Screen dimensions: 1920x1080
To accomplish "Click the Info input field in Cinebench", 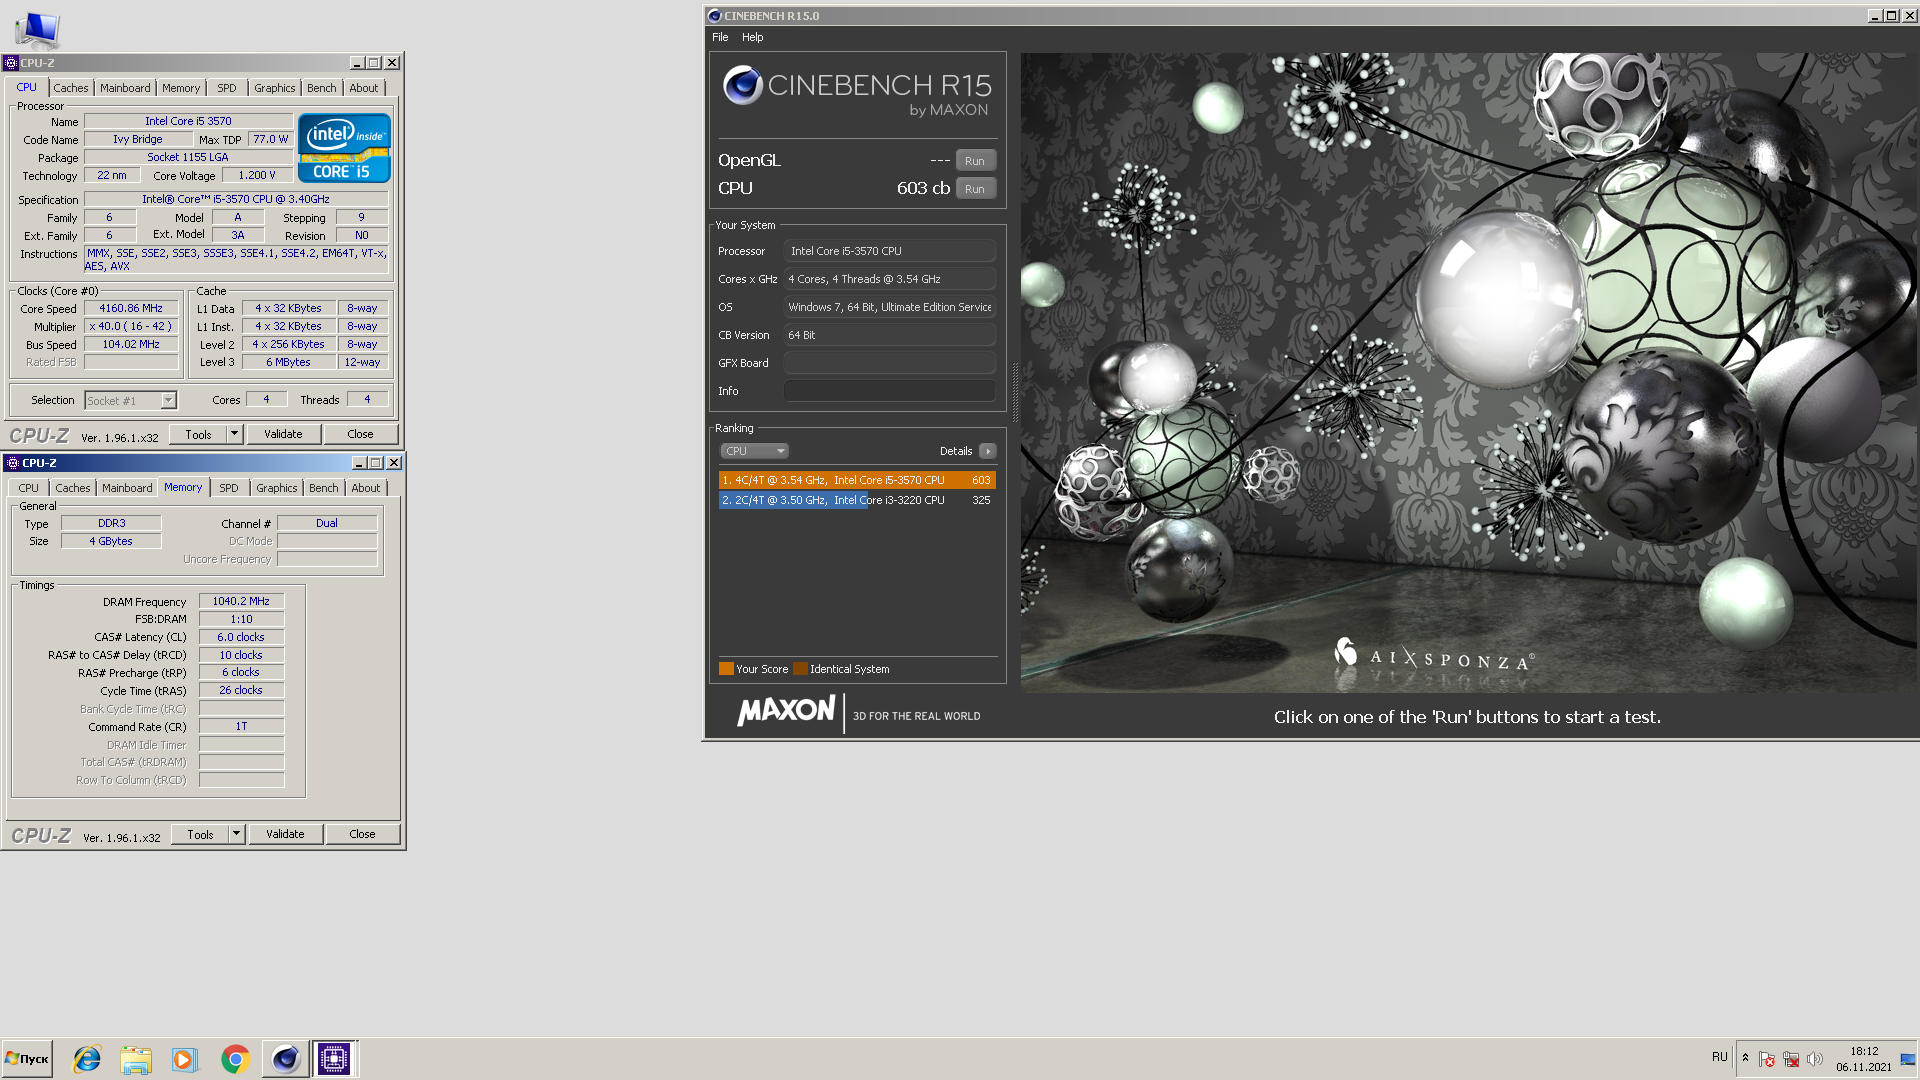I will [x=890, y=391].
